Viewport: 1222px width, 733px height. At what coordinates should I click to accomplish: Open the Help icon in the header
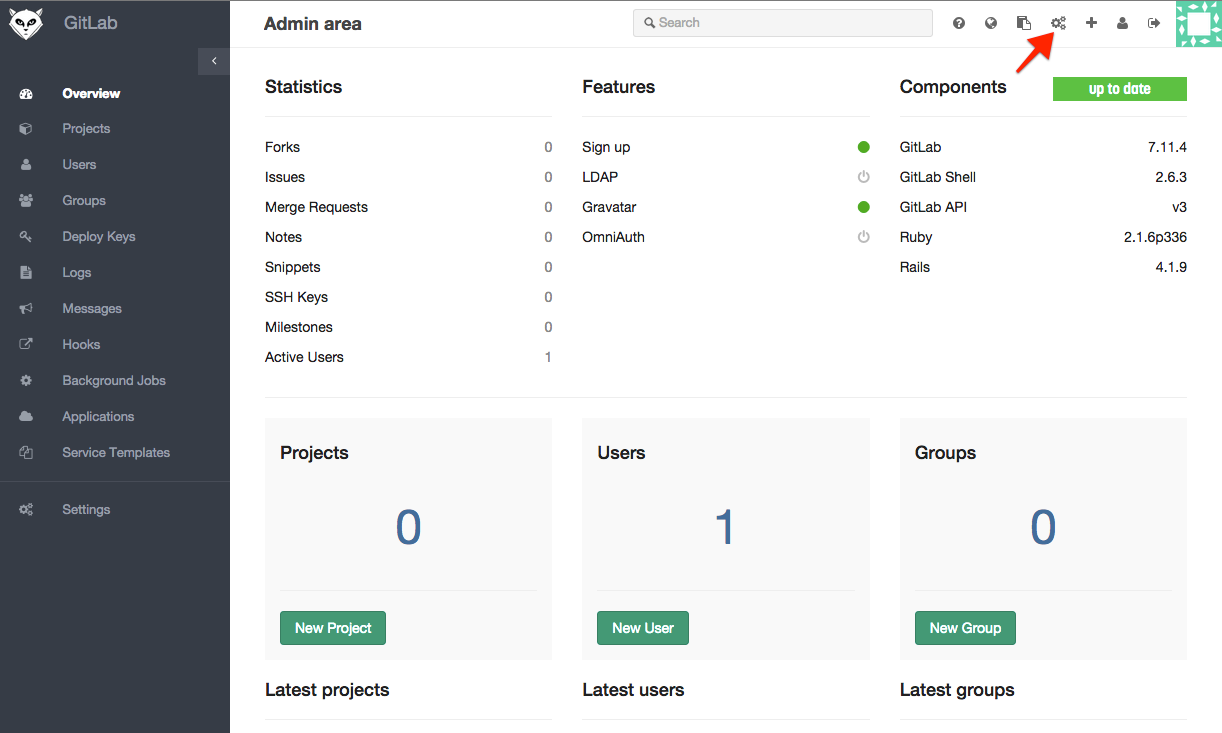click(958, 22)
